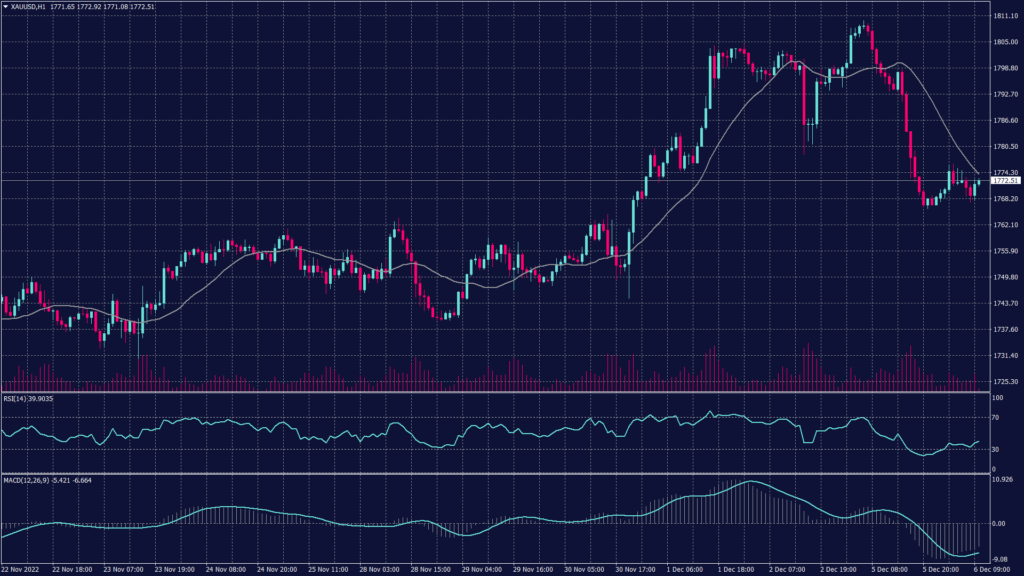Click the MACD 0.00 zero-level label
The image size is (1024, 576).
[998, 523]
